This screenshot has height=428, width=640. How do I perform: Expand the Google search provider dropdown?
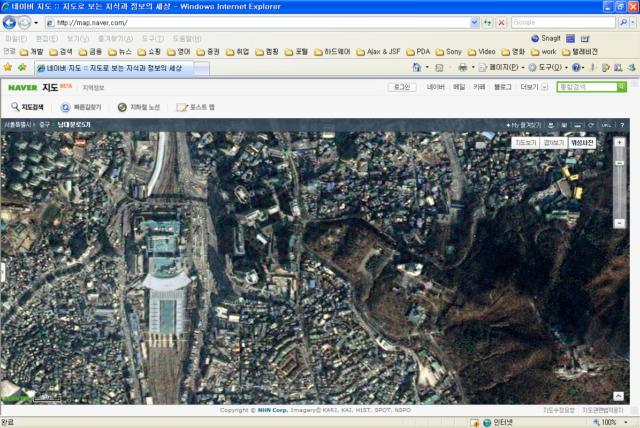point(633,22)
